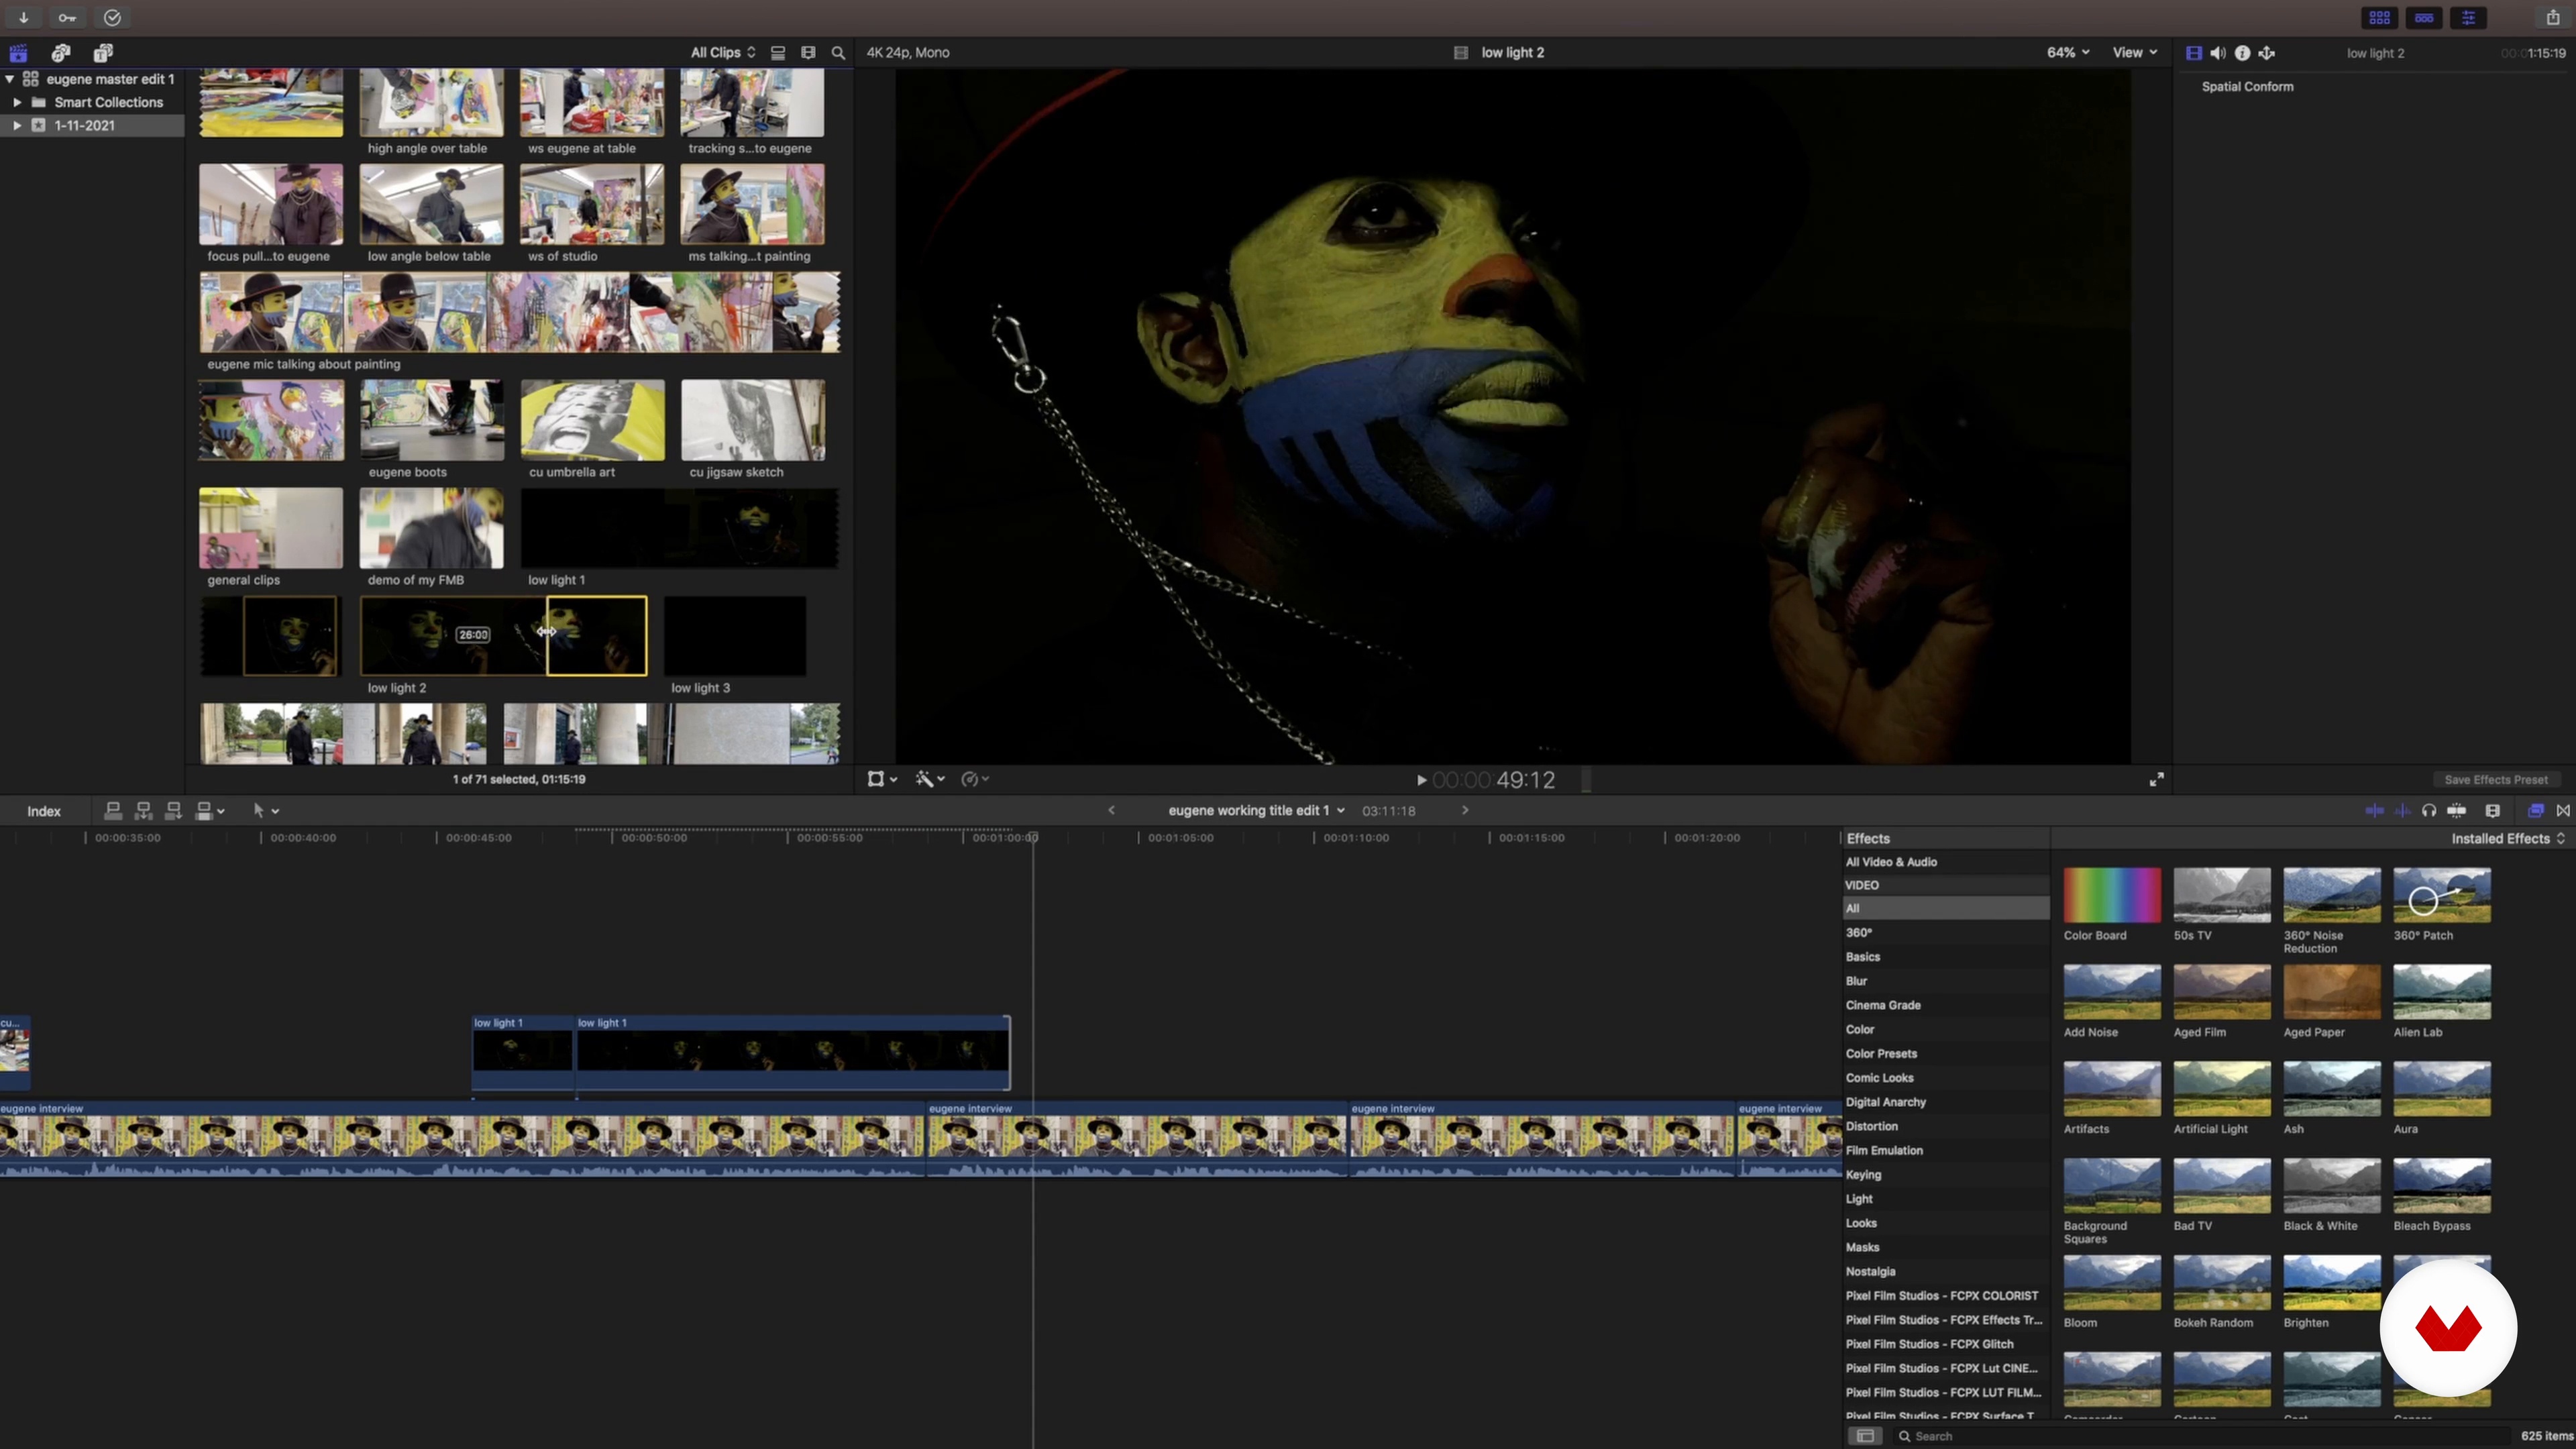Open timeline clip appearance icon
2576x1449 pixels.
2493,811
